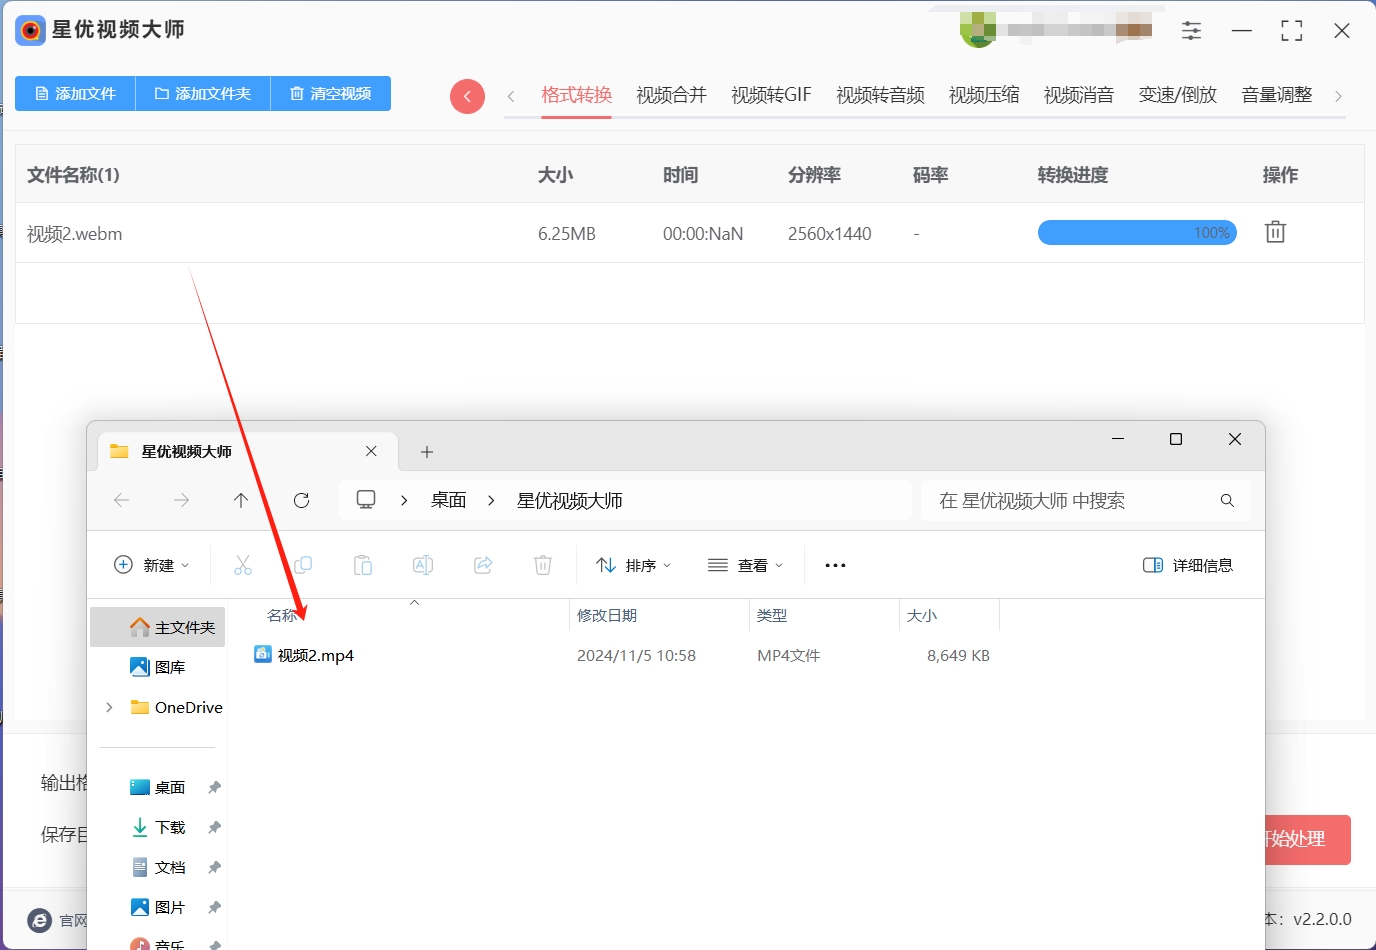Viewport: 1376px width, 950px height.
Task: Go to the 变速/倒放 tab
Action: pyautogui.click(x=1178, y=95)
